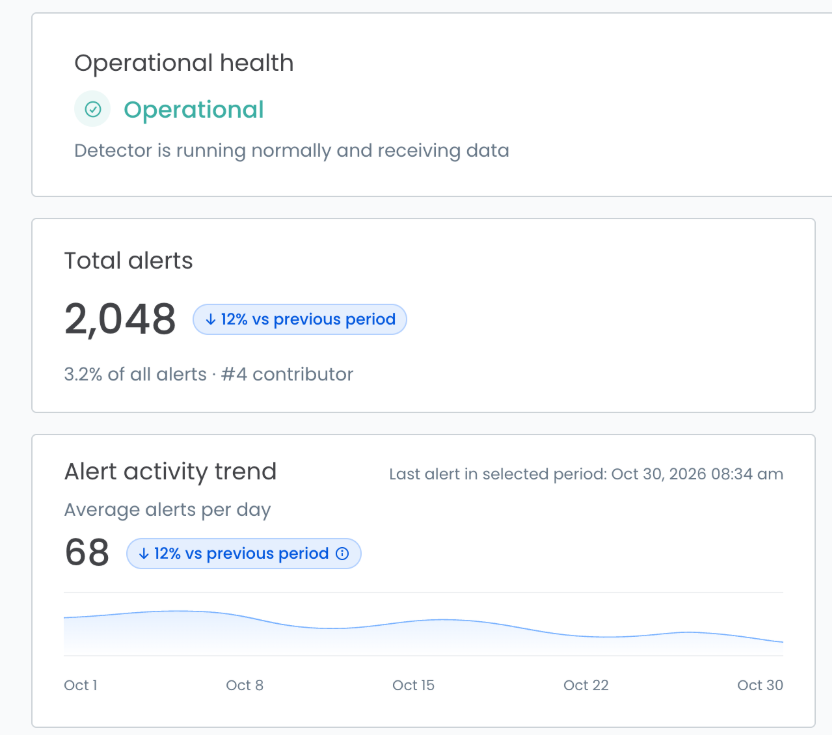This screenshot has height=735, width=832.
Task: Click the 2,048 total alerts value
Action: click(x=120, y=319)
